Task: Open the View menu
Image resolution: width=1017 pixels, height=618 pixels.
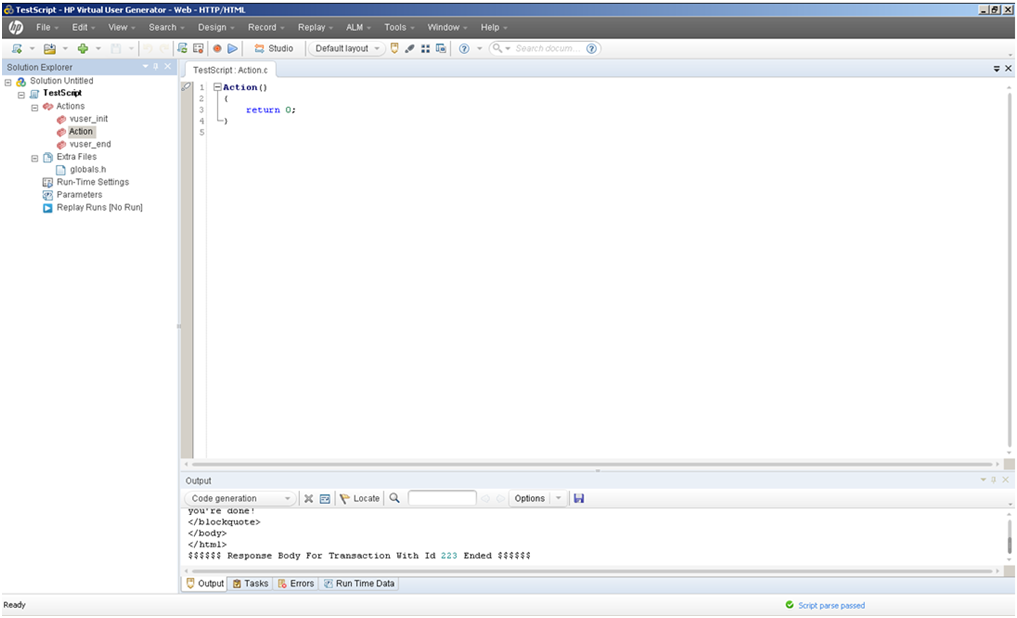Action: [x=121, y=27]
